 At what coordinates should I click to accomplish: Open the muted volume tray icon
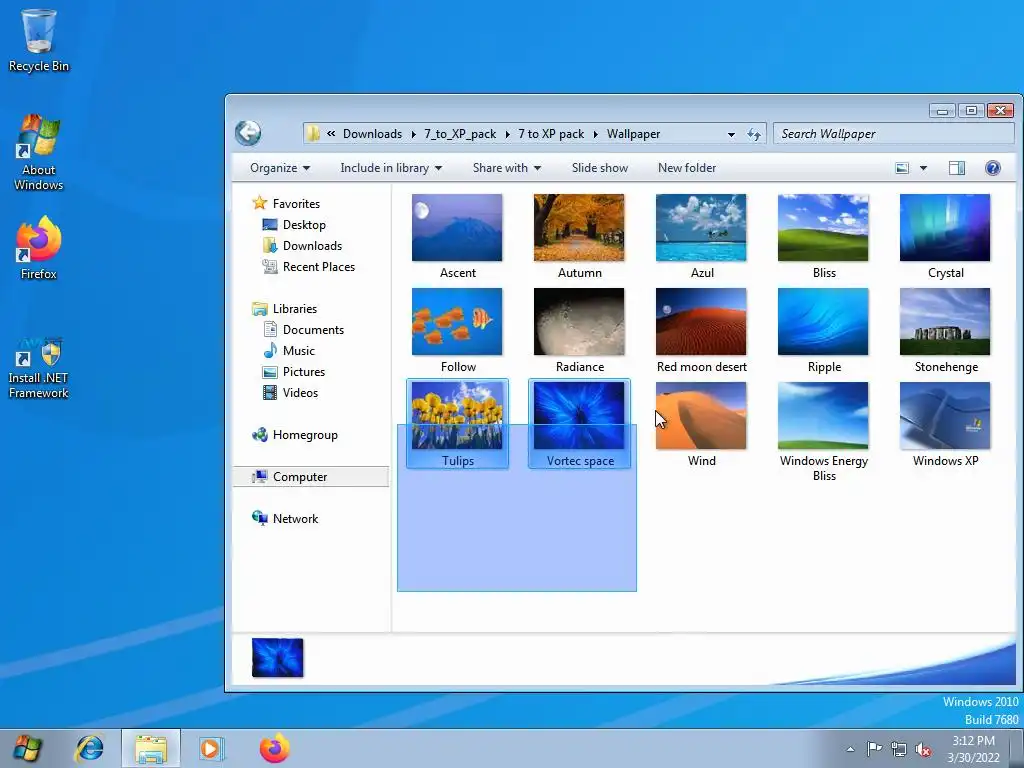[x=923, y=749]
